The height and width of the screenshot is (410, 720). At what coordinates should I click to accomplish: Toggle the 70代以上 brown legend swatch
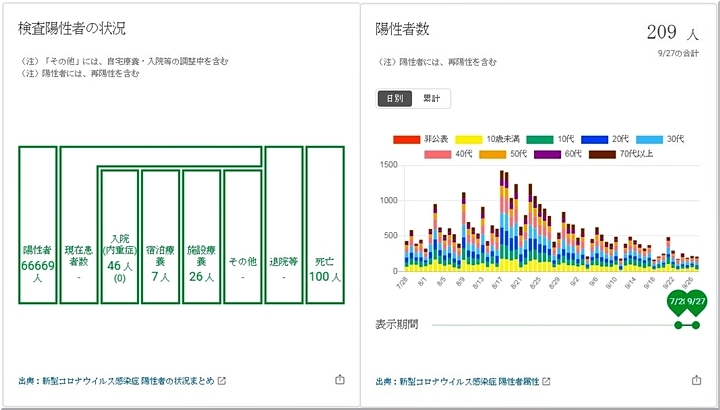[602, 154]
